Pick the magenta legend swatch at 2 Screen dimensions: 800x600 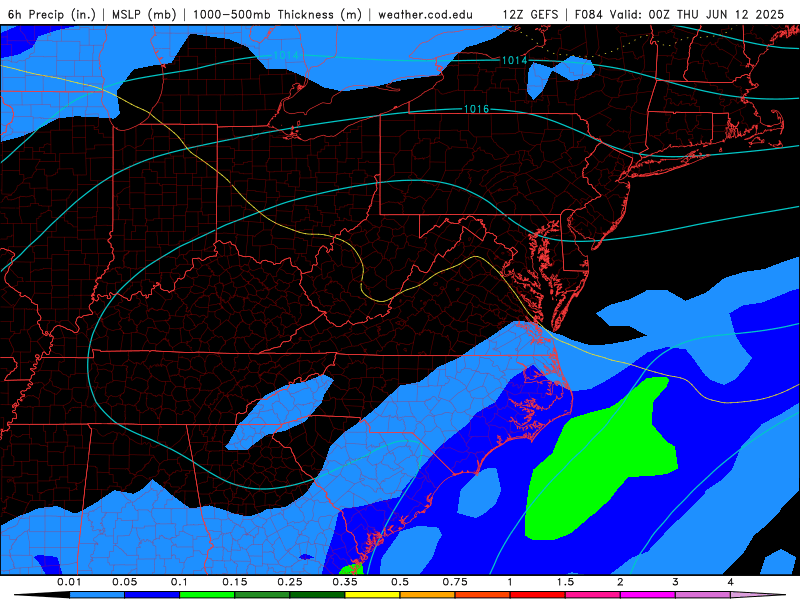pos(648,595)
